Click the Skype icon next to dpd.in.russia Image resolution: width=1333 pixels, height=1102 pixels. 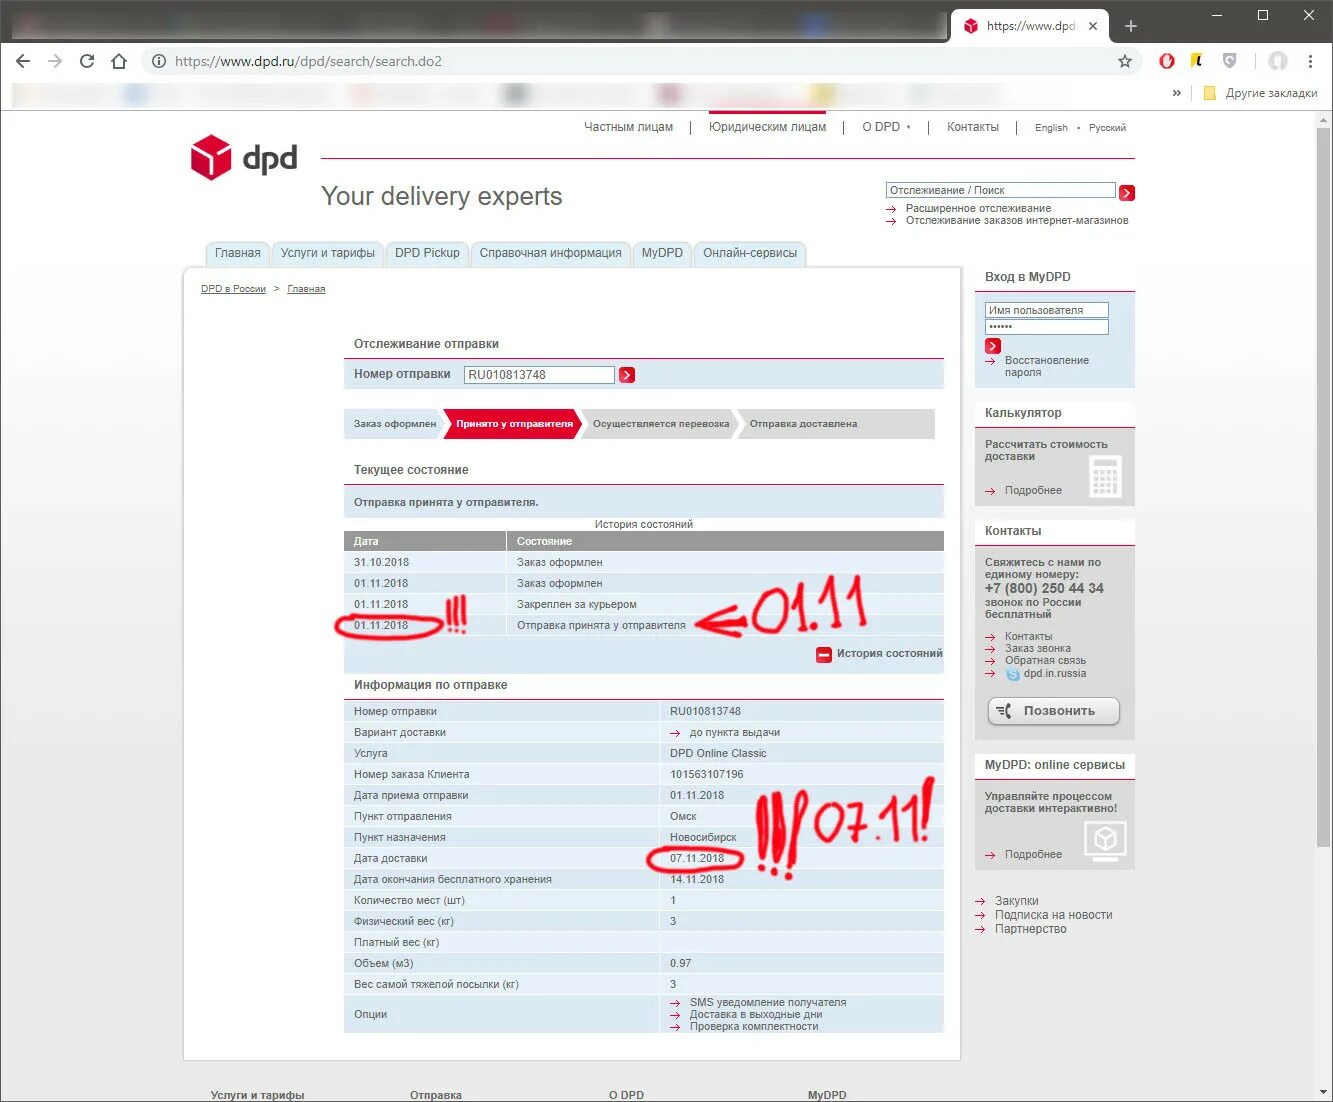tap(1012, 674)
